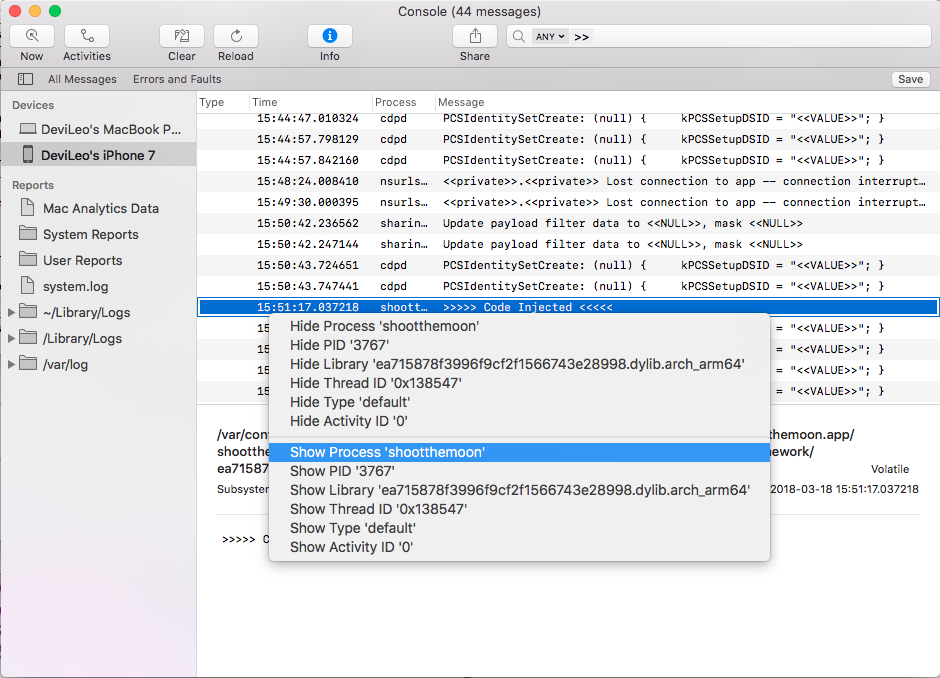Select the 15:48:24.008410 nsurls log row
The image size is (940, 678).
(568, 181)
